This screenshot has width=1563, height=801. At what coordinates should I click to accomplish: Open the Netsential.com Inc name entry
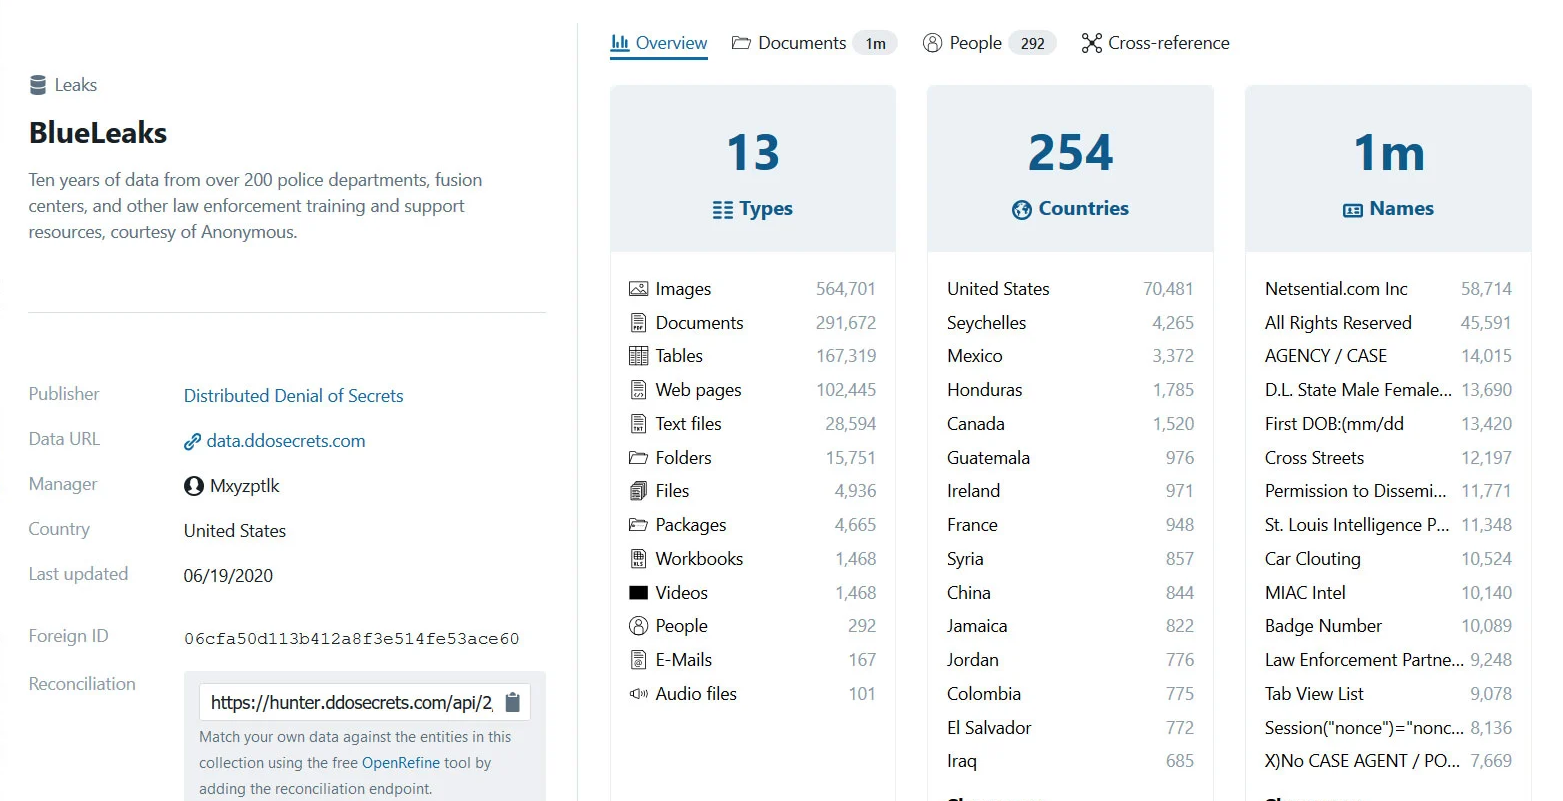tap(1388, 289)
